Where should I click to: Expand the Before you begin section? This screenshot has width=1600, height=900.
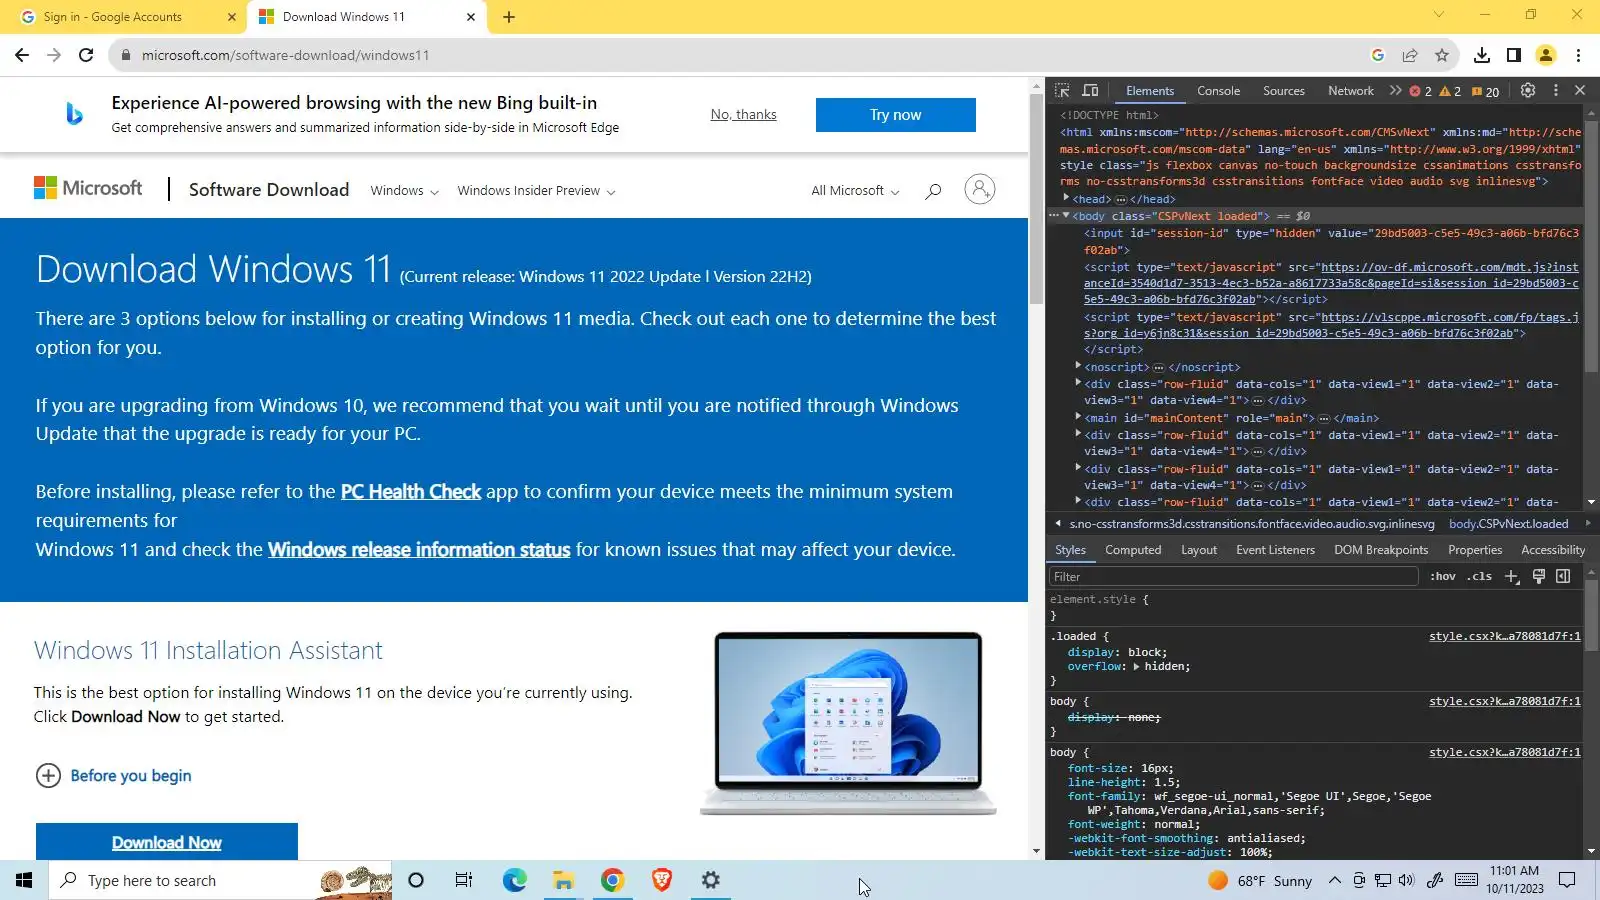pos(113,776)
